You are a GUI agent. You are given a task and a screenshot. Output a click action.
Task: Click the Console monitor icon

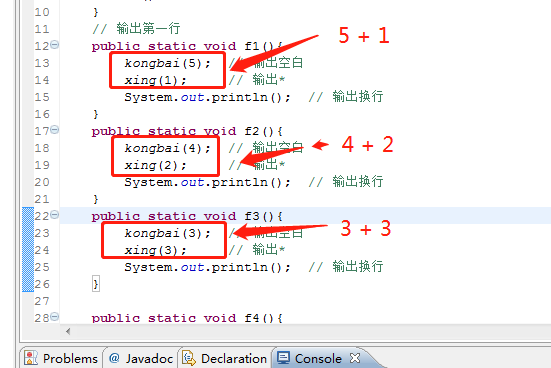(283, 358)
